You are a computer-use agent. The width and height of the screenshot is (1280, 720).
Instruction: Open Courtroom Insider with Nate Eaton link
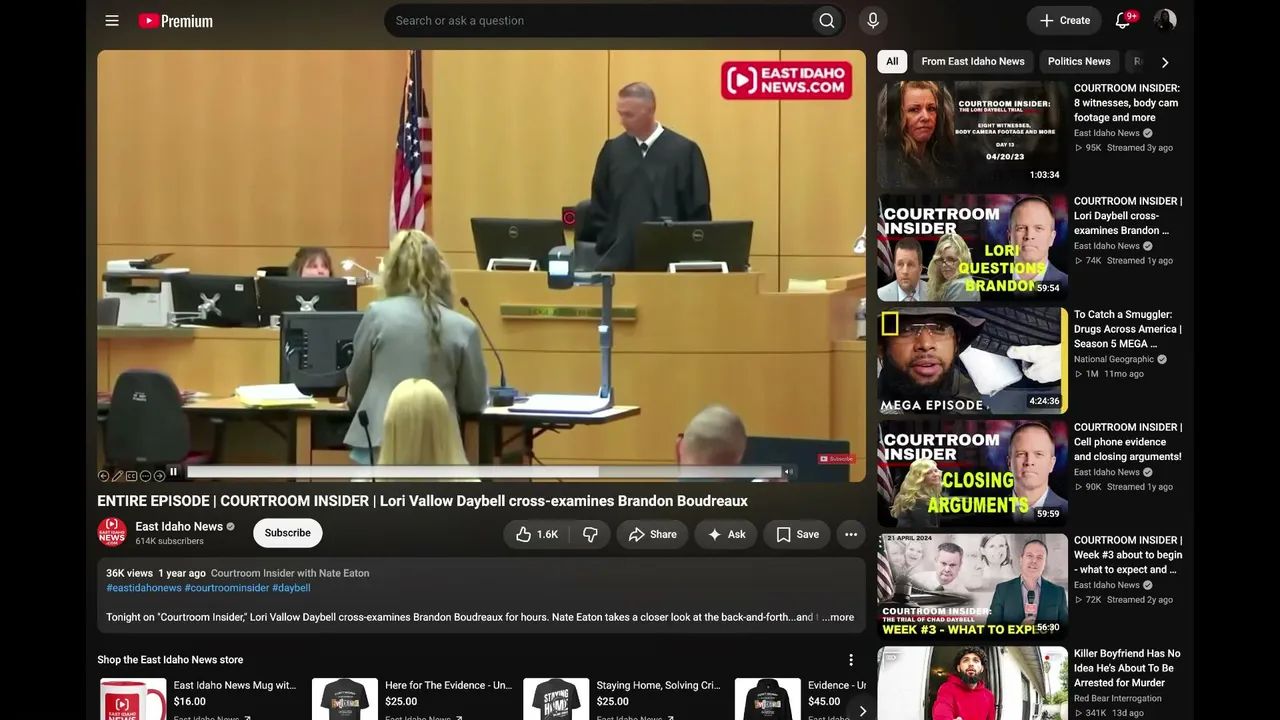pos(290,573)
